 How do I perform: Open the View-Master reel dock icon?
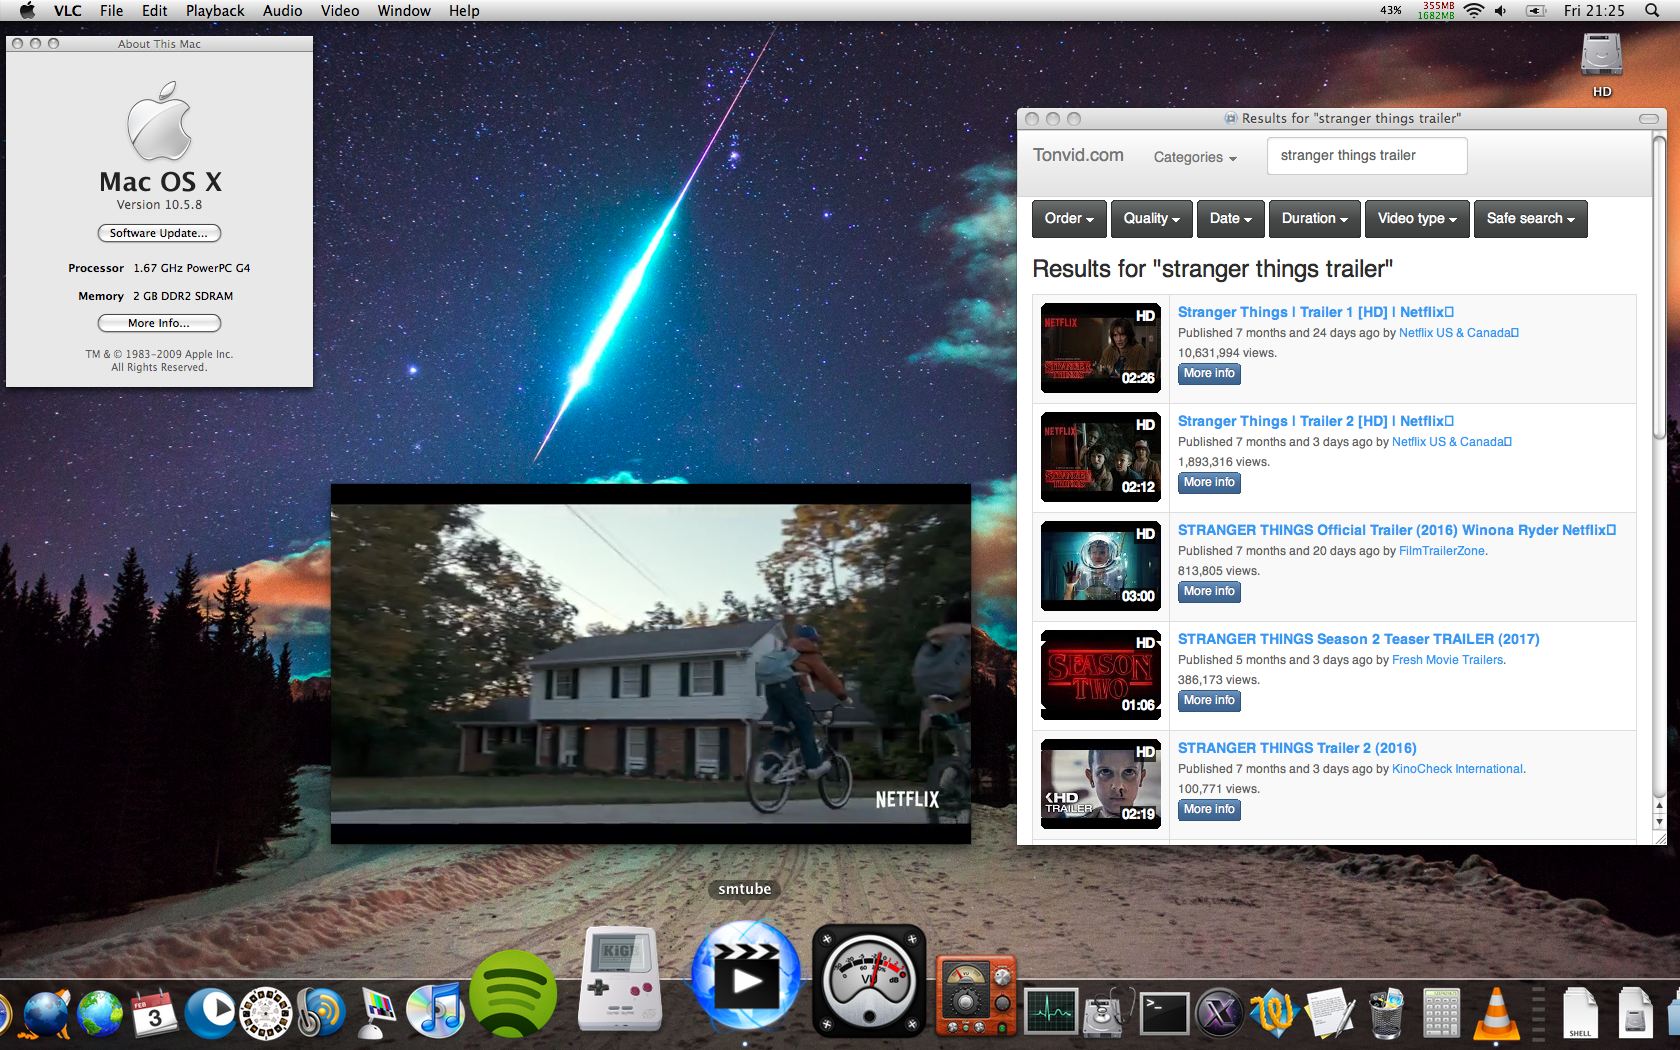tap(266, 1013)
